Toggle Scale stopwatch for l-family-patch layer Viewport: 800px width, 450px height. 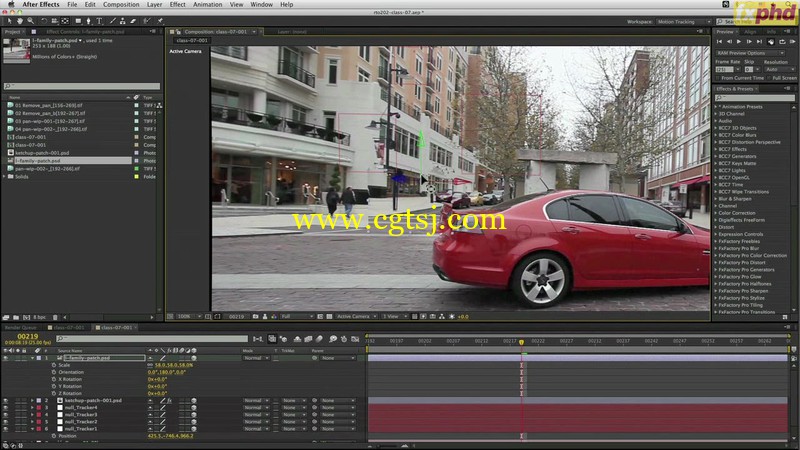coord(54,365)
